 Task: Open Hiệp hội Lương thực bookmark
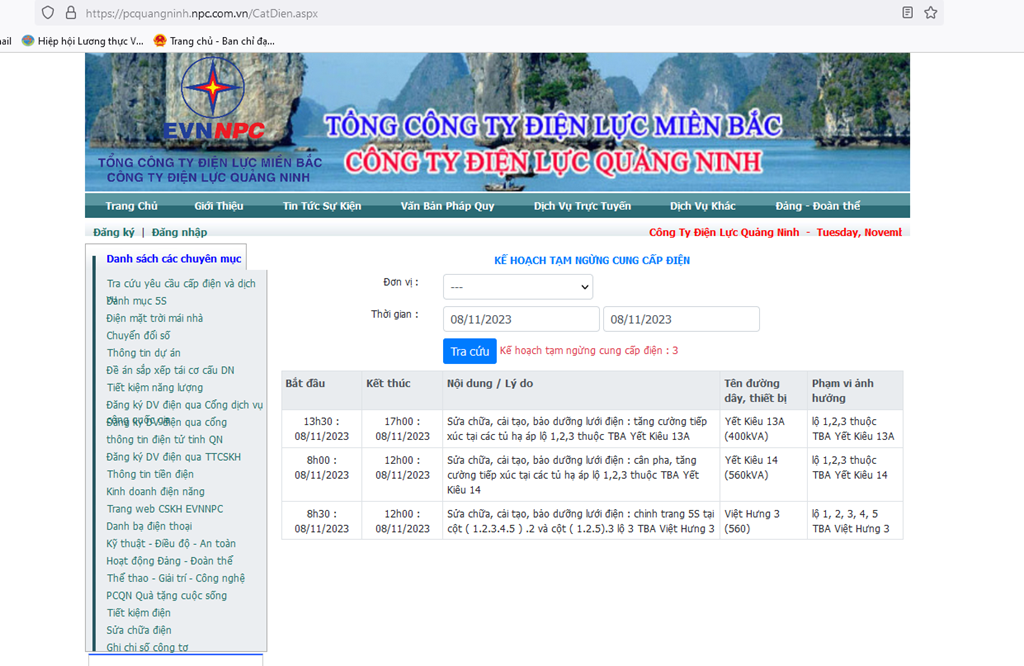(82, 40)
